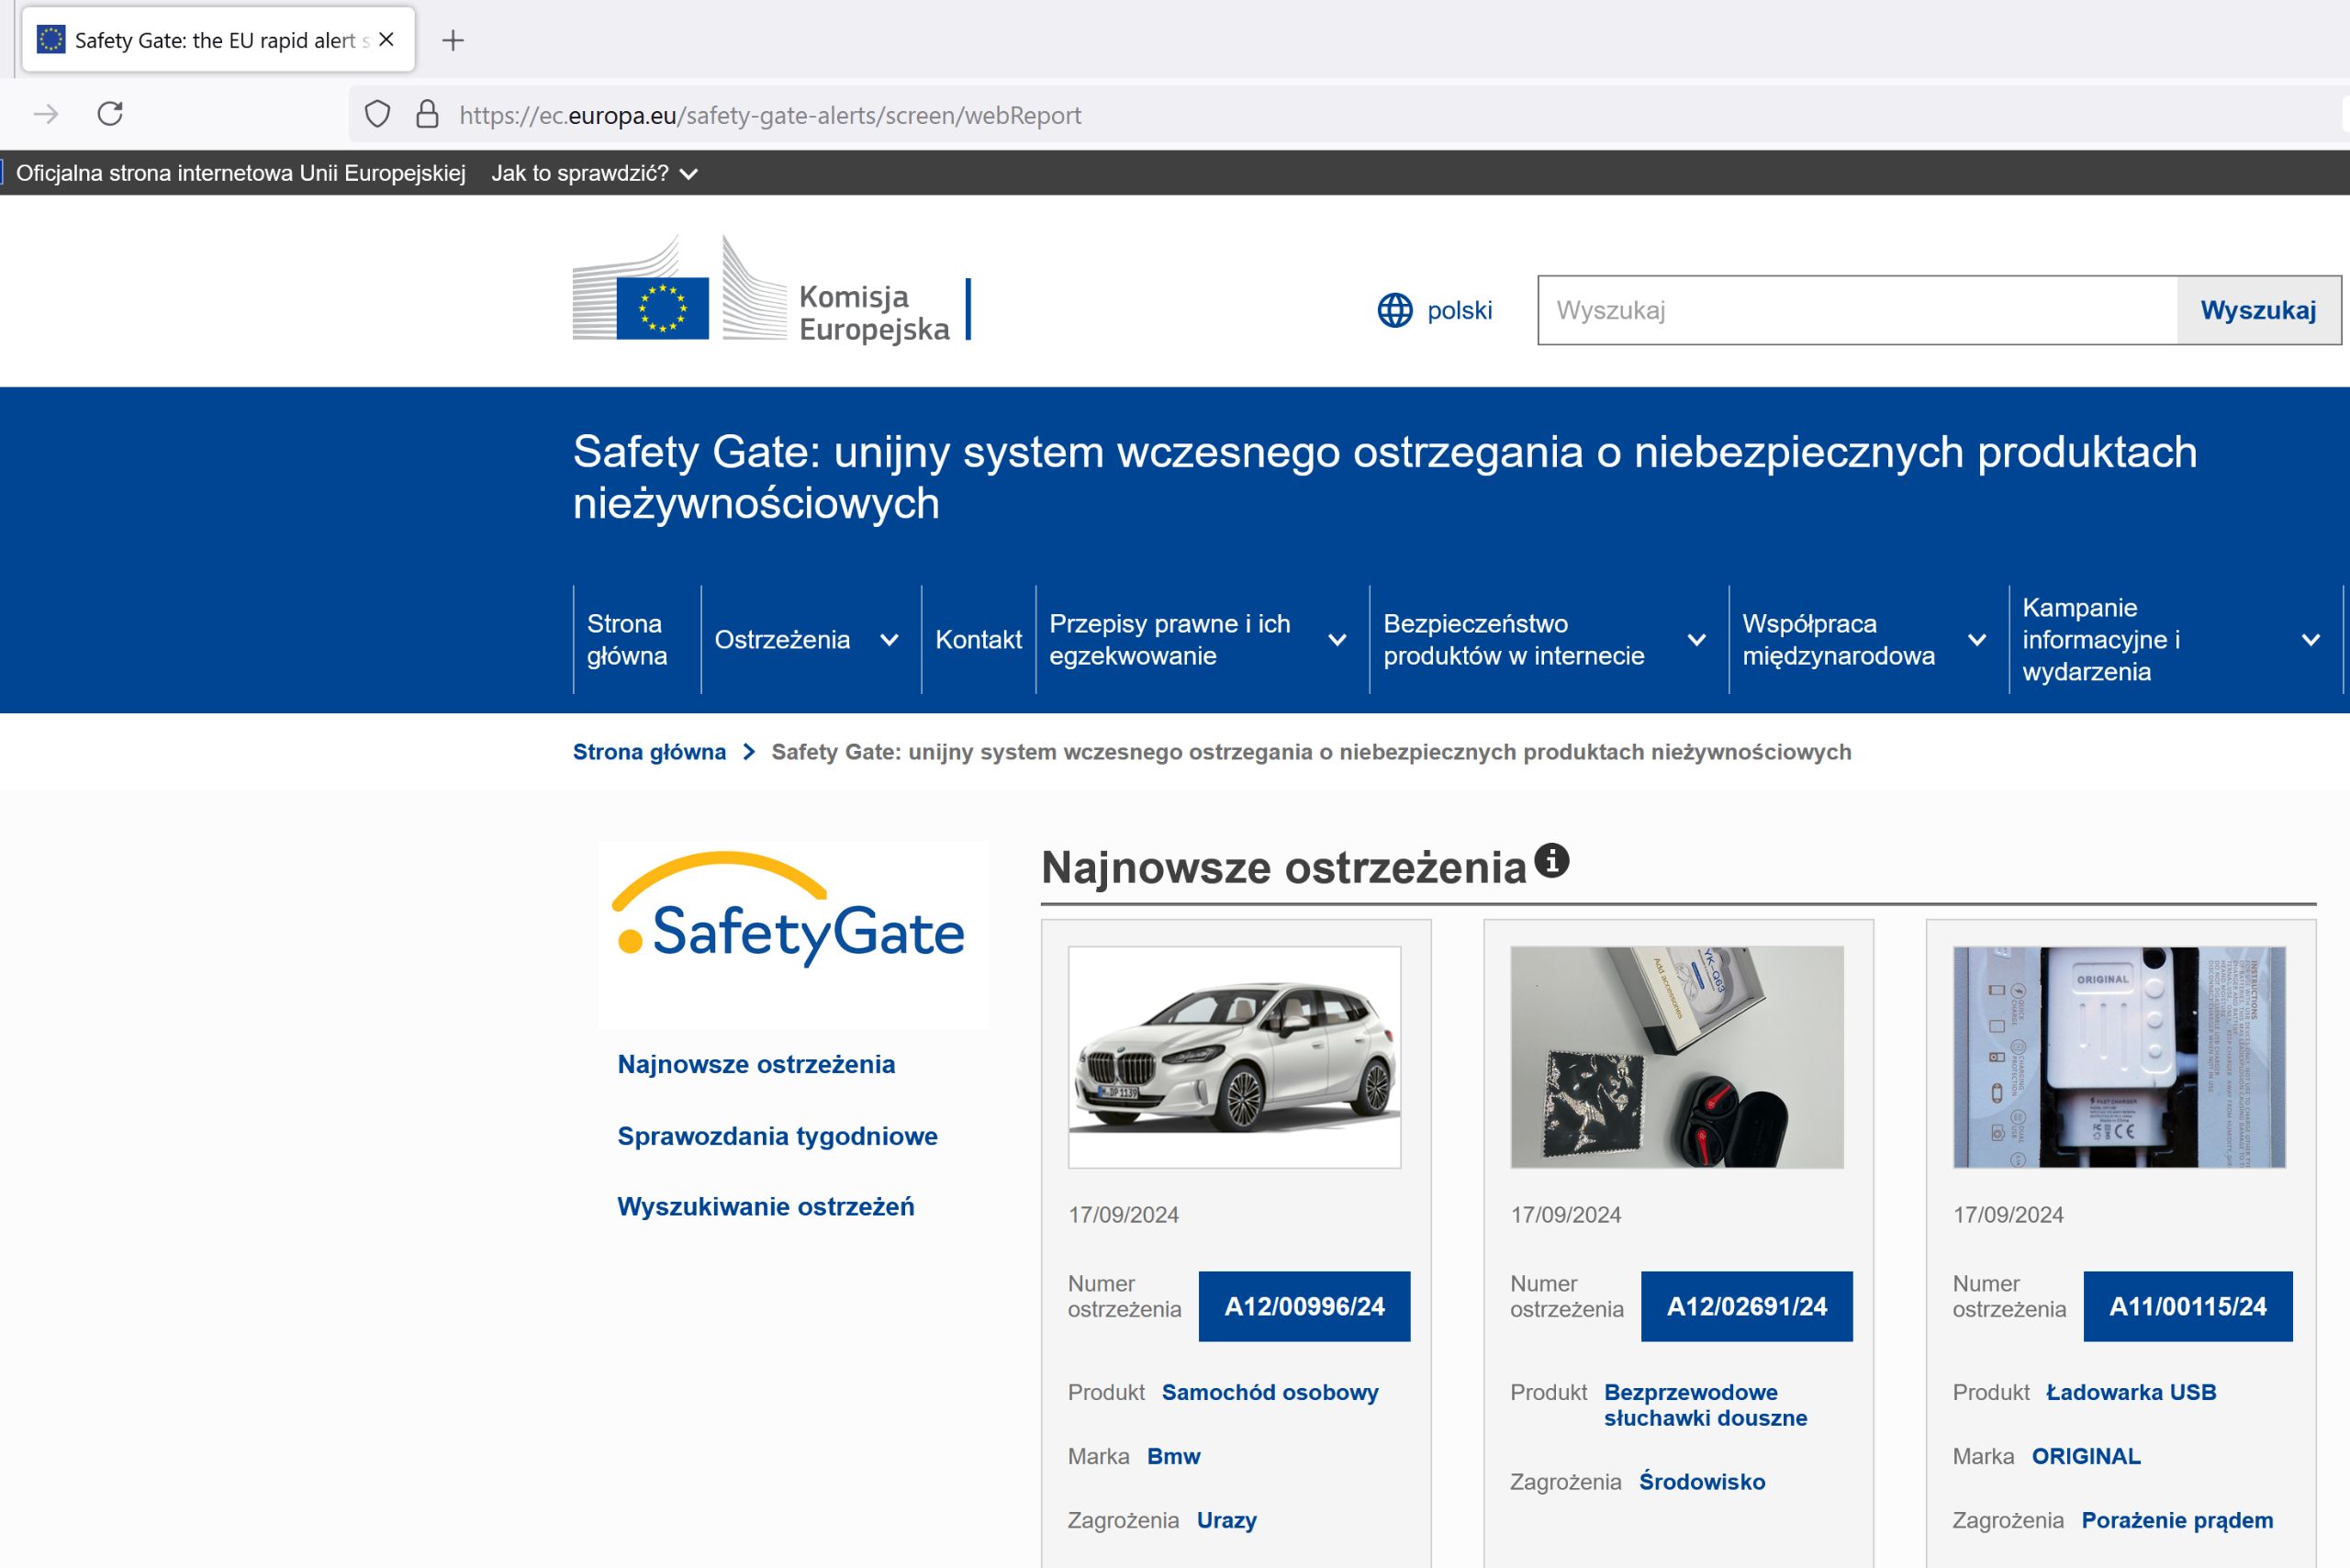Image resolution: width=2350 pixels, height=1568 pixels.
Task: Click the 'Wyszukaj' search button
Action: [2258, 310]
